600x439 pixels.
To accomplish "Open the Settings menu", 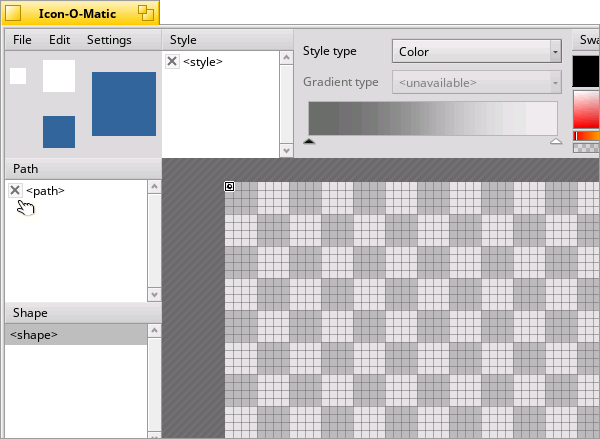I will click(x=109, y=40).
